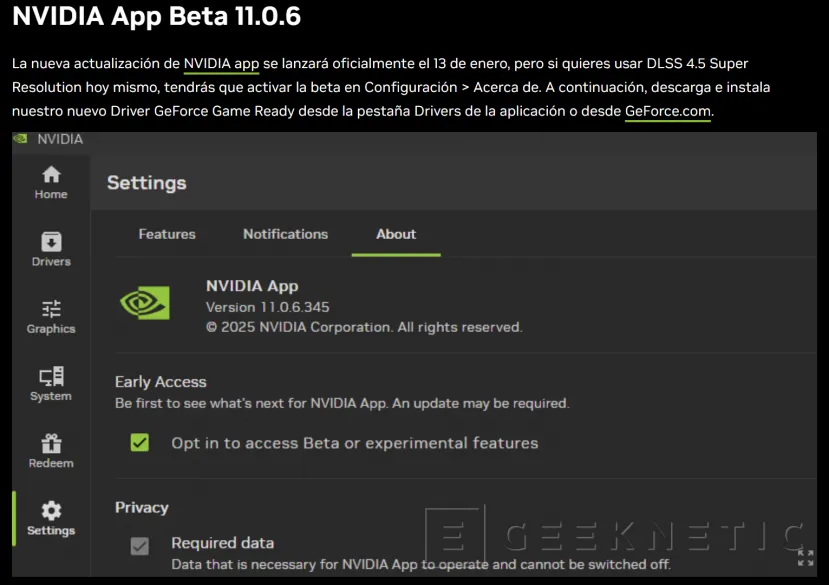Image resolution: width=829 pixels, height=585 pixels.
Task: Click the System icon in the sidebar
Action: 50,384
